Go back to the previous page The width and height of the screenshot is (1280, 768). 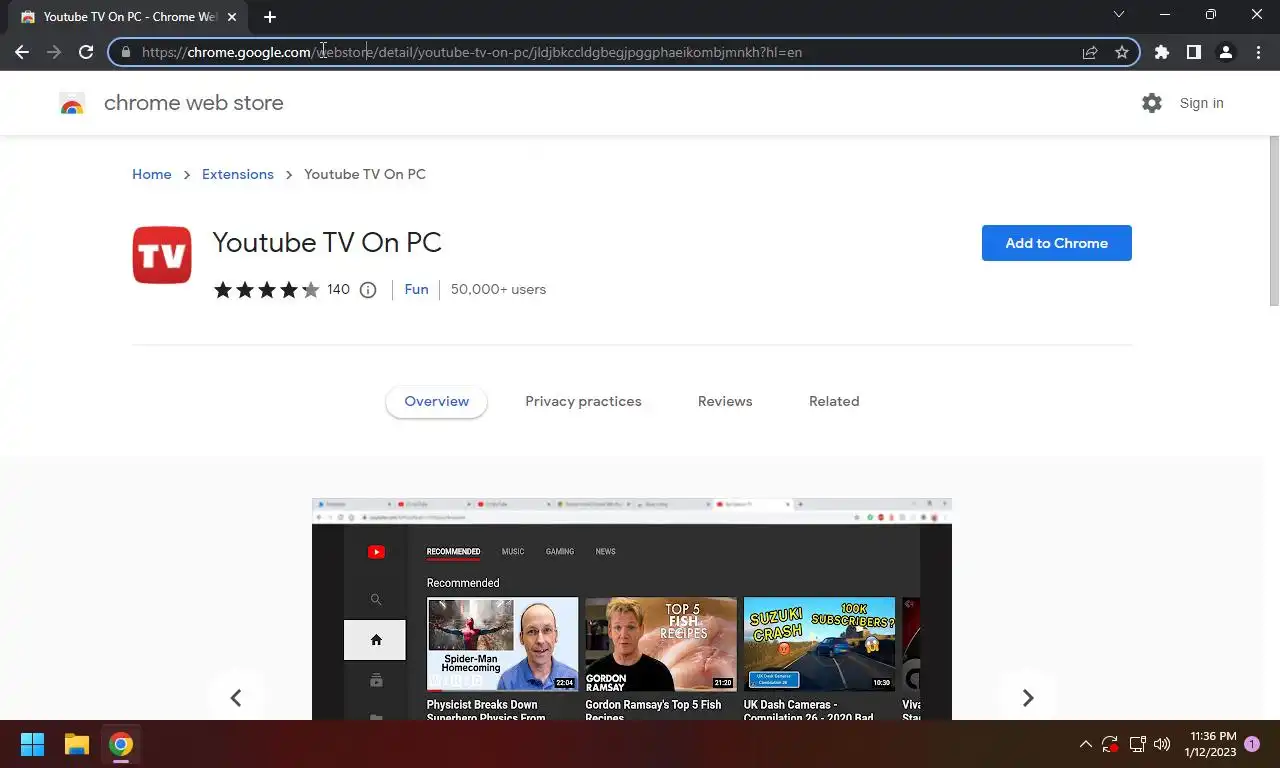tap(22, 52)
